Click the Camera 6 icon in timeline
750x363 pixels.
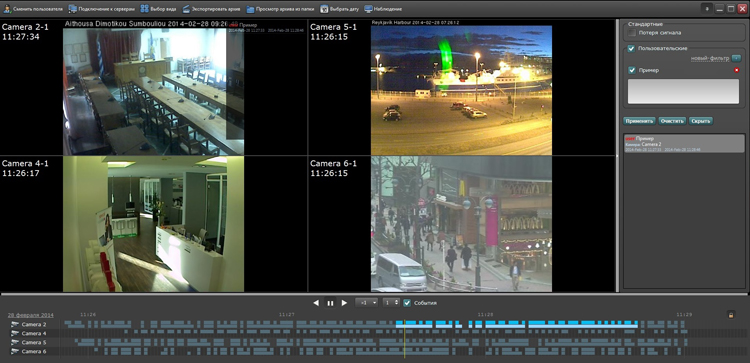[x=15, y=352]
